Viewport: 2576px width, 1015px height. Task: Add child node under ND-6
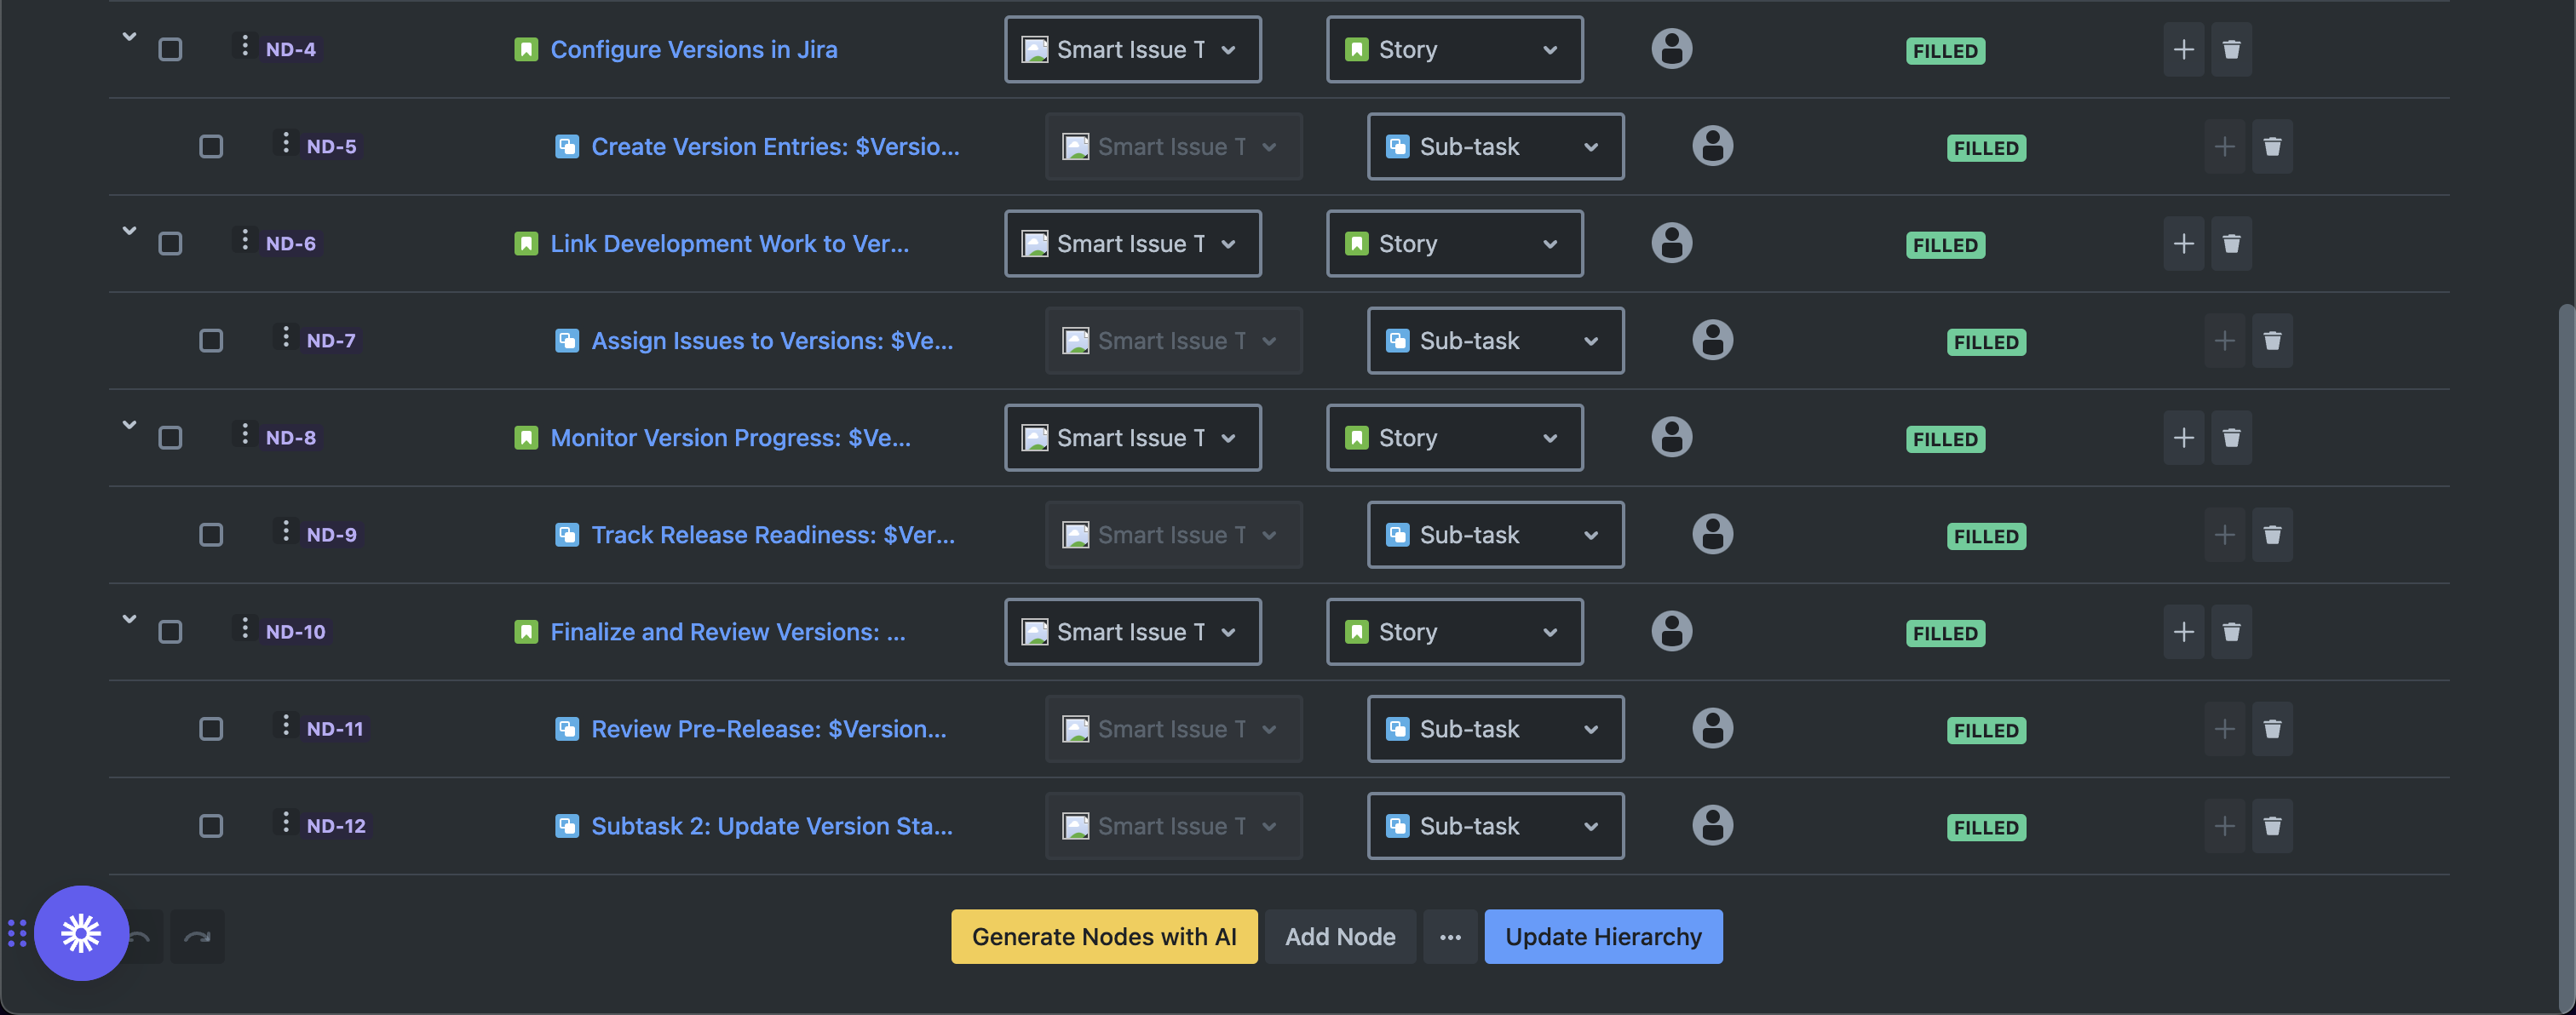pos(2183,243)
